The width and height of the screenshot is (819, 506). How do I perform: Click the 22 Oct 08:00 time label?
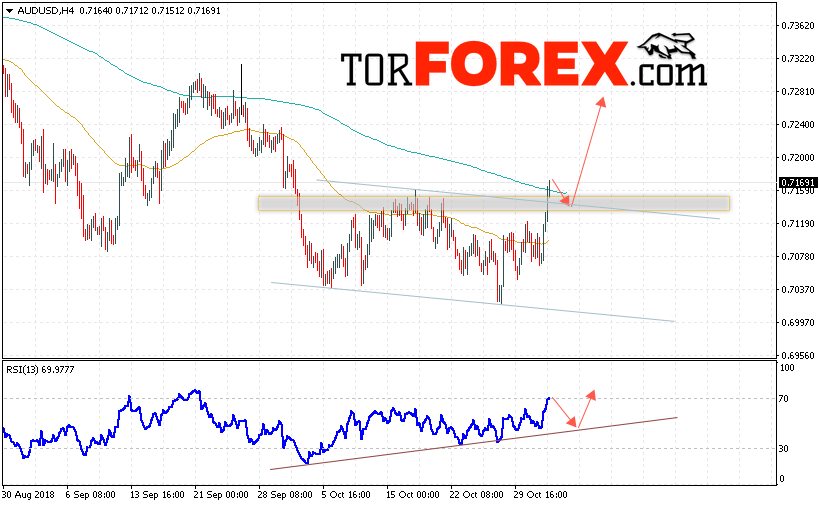tap(476, 495)
